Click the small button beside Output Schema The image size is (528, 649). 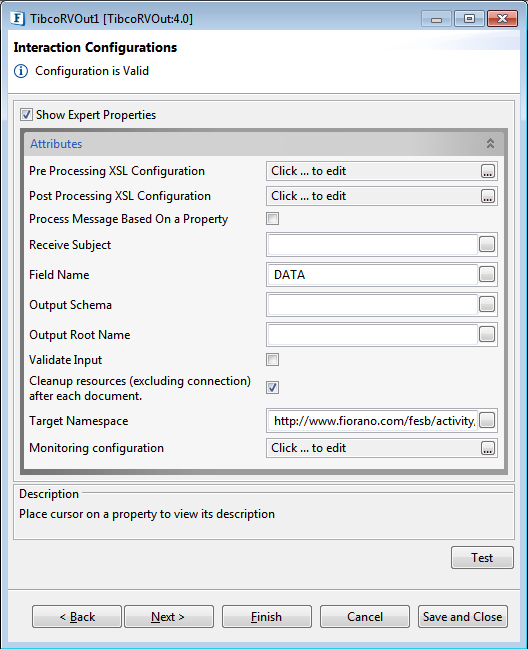487,304
